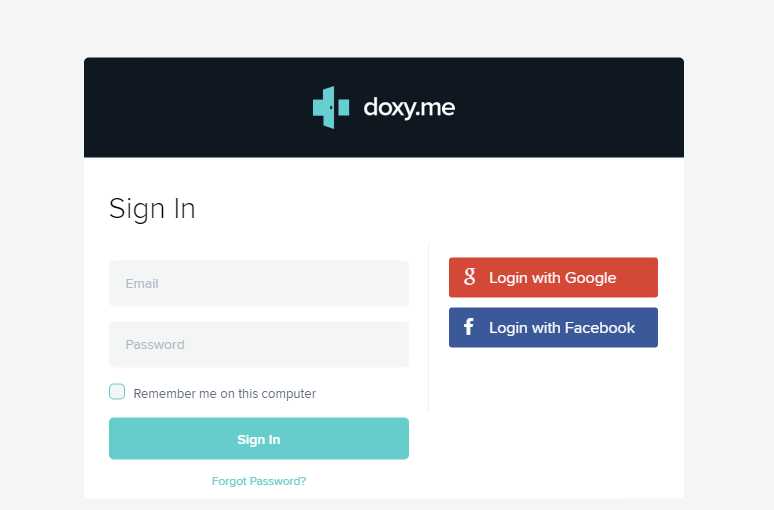Viewport: 774px width, 510px height.
Task: Choose Login with Facebook button
Action: (553, 328)
